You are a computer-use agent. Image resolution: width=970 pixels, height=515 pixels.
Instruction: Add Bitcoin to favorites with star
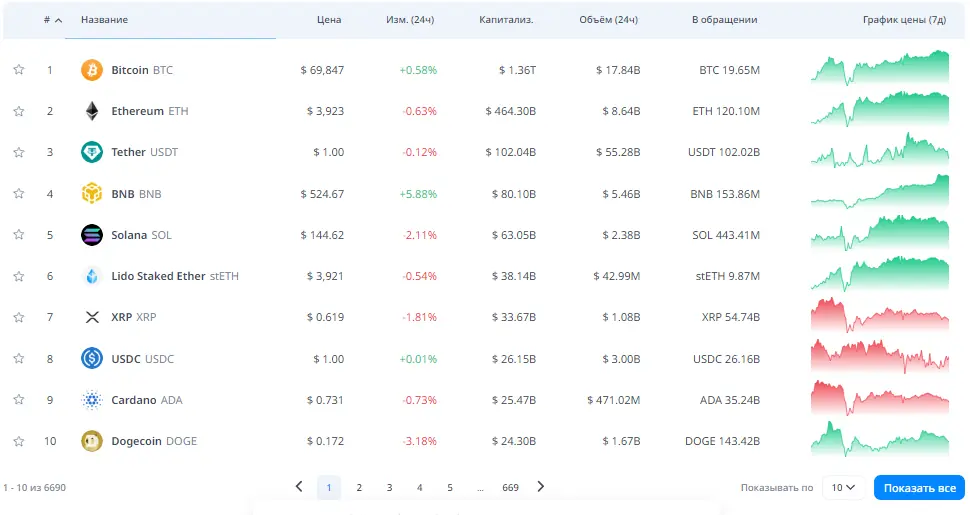click(x=19, y=69)
